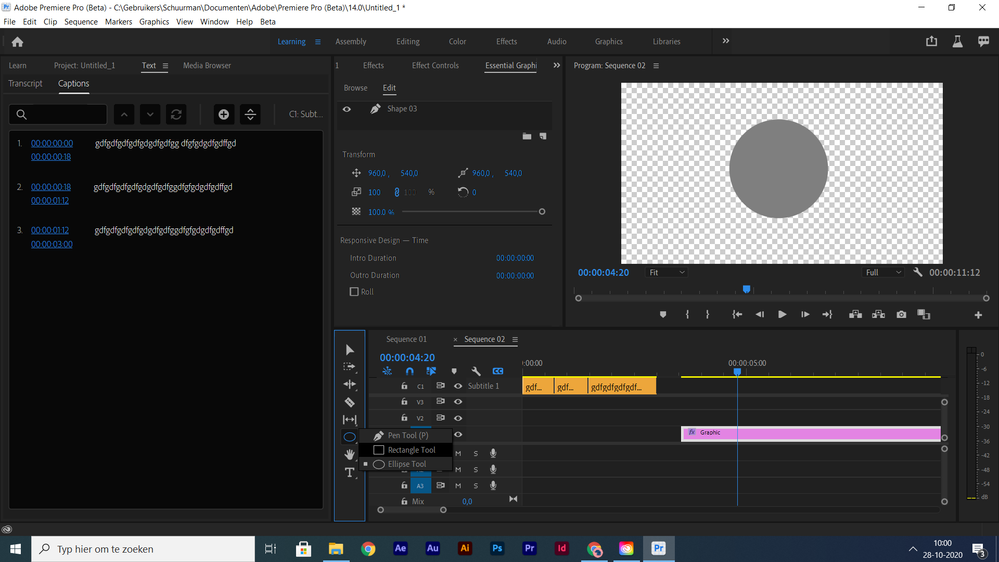Refresh captions search results
This screenshot has width=999, height=562.
(x=176, y=114)
